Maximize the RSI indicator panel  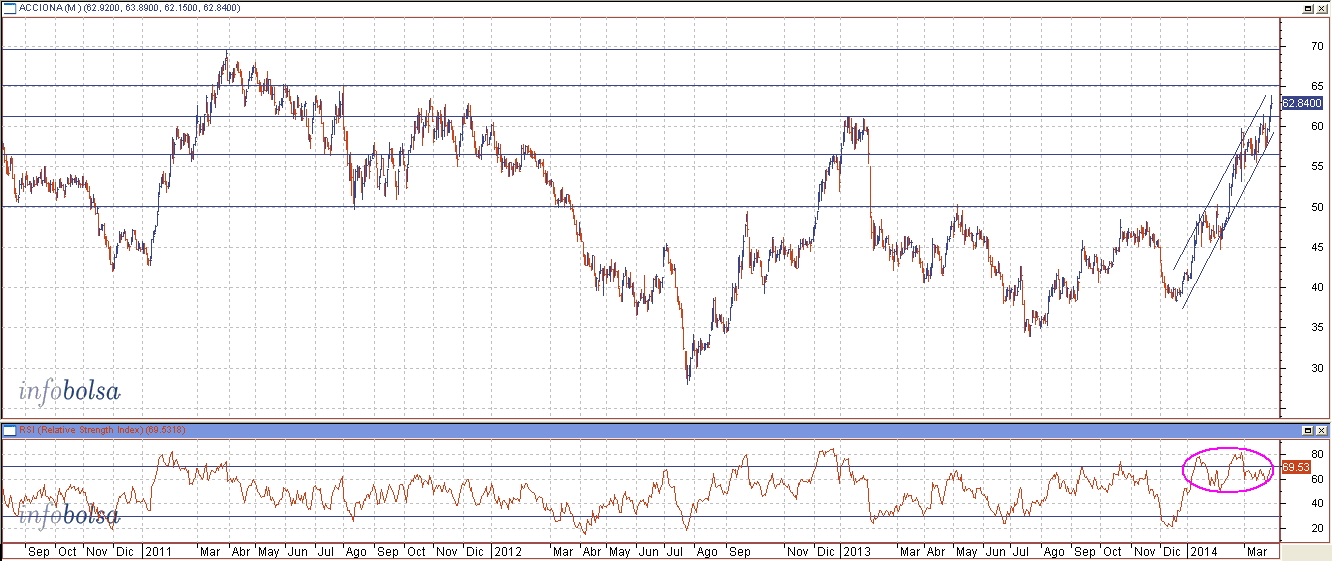pyautogui.click(x=1307, y=430)
